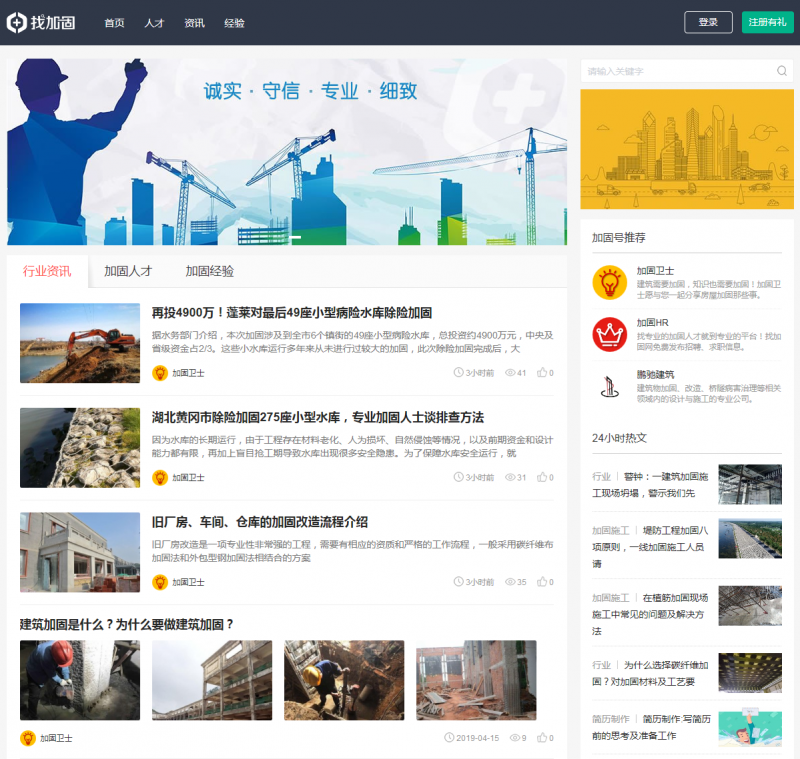Screen dimensions: 800x759
Task: Click the 加固HR red crown icon
Action: (x=610, y=335)
